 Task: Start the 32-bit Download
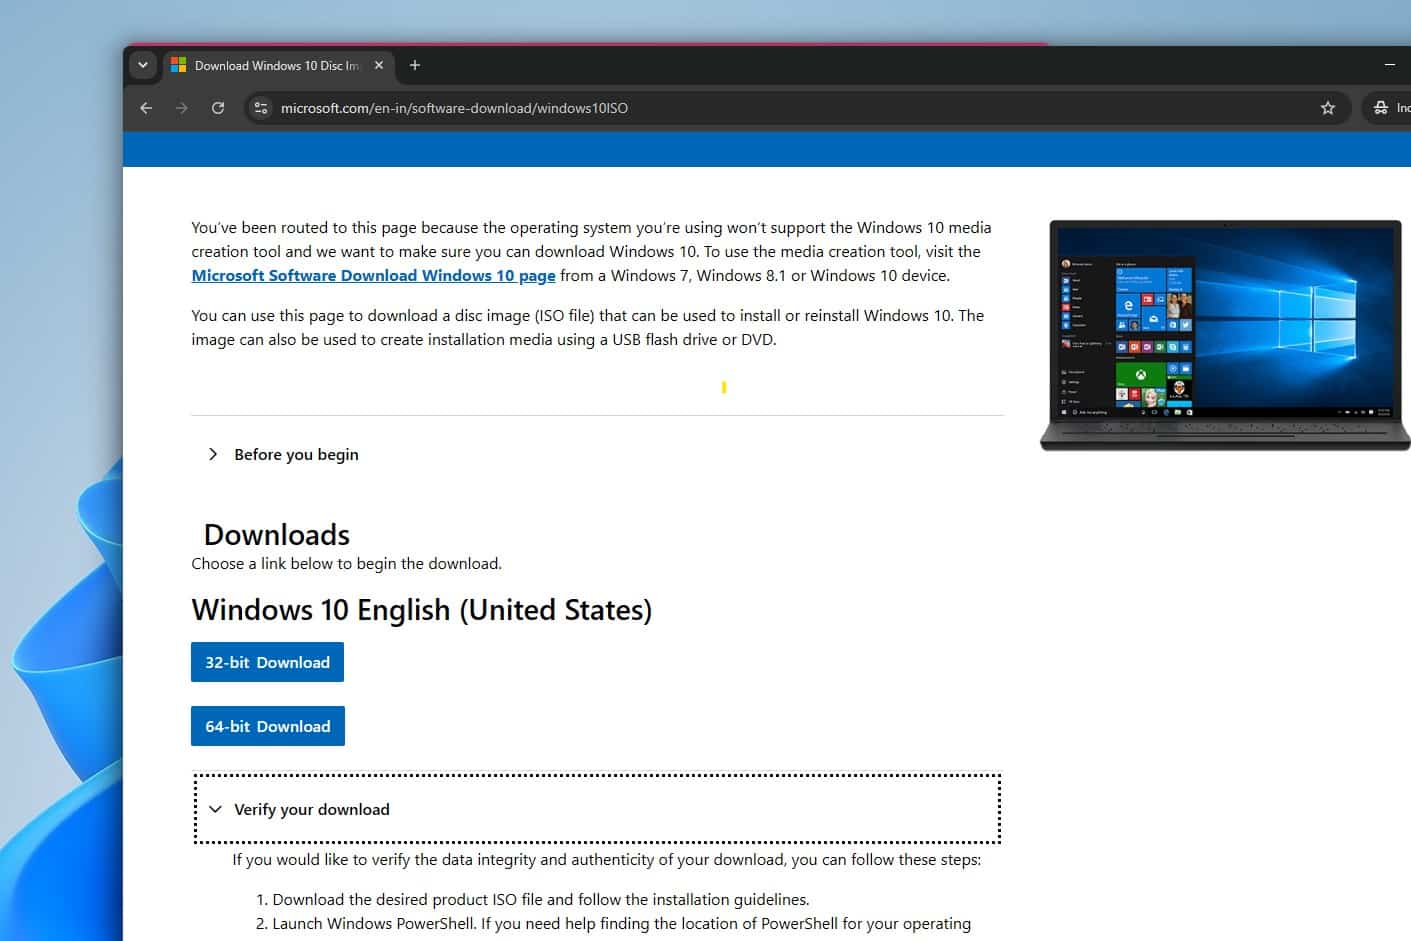point(267,662)
